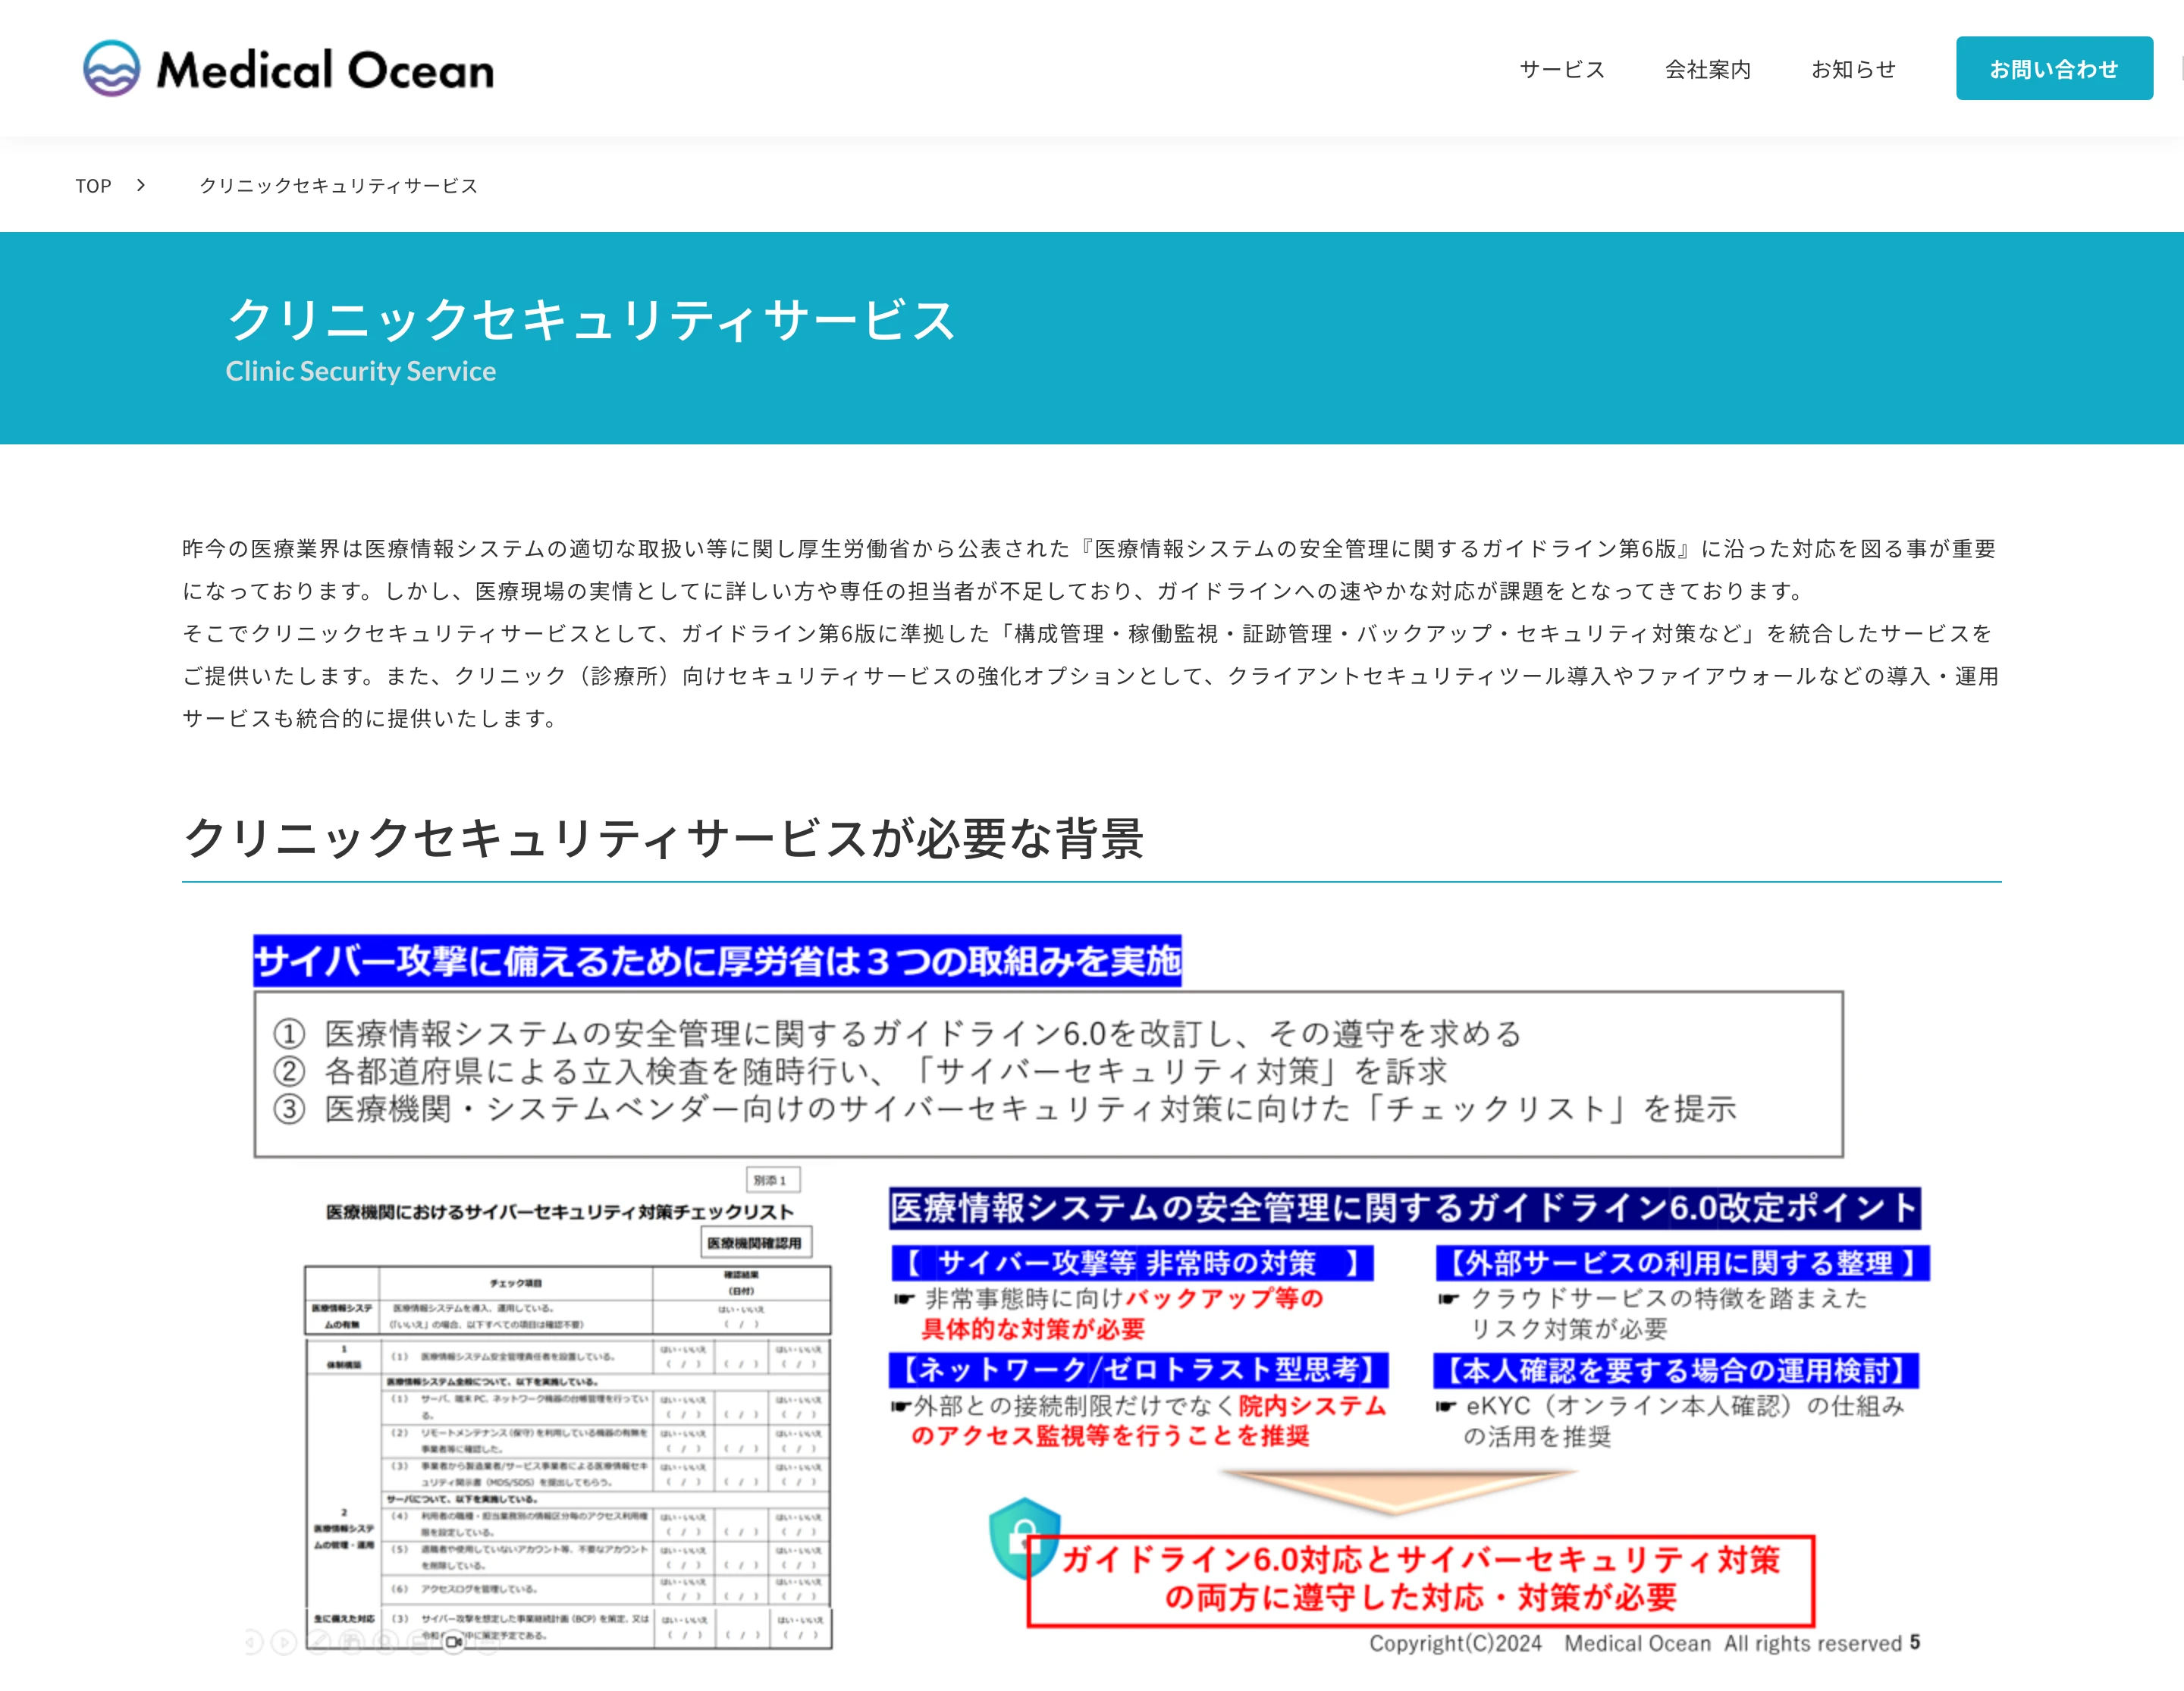Click the クリニックセキュリティサービス breadcrumb entry
Screen dimensions: 2184x1691
[x=339, y=186]
